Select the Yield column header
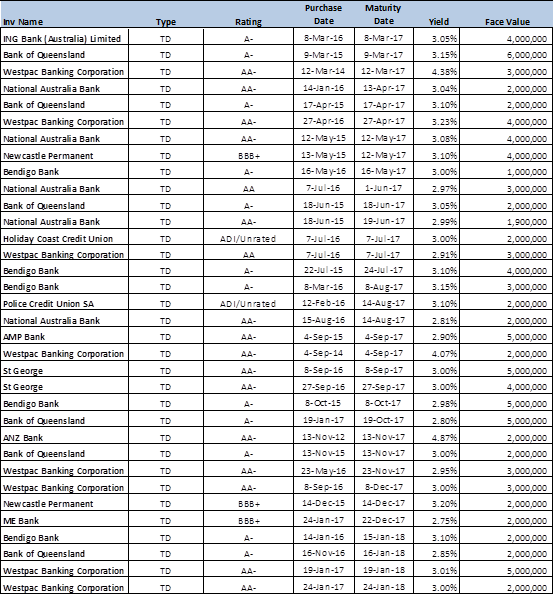Viewport: 554px width, 595px height. pos(439,22)
